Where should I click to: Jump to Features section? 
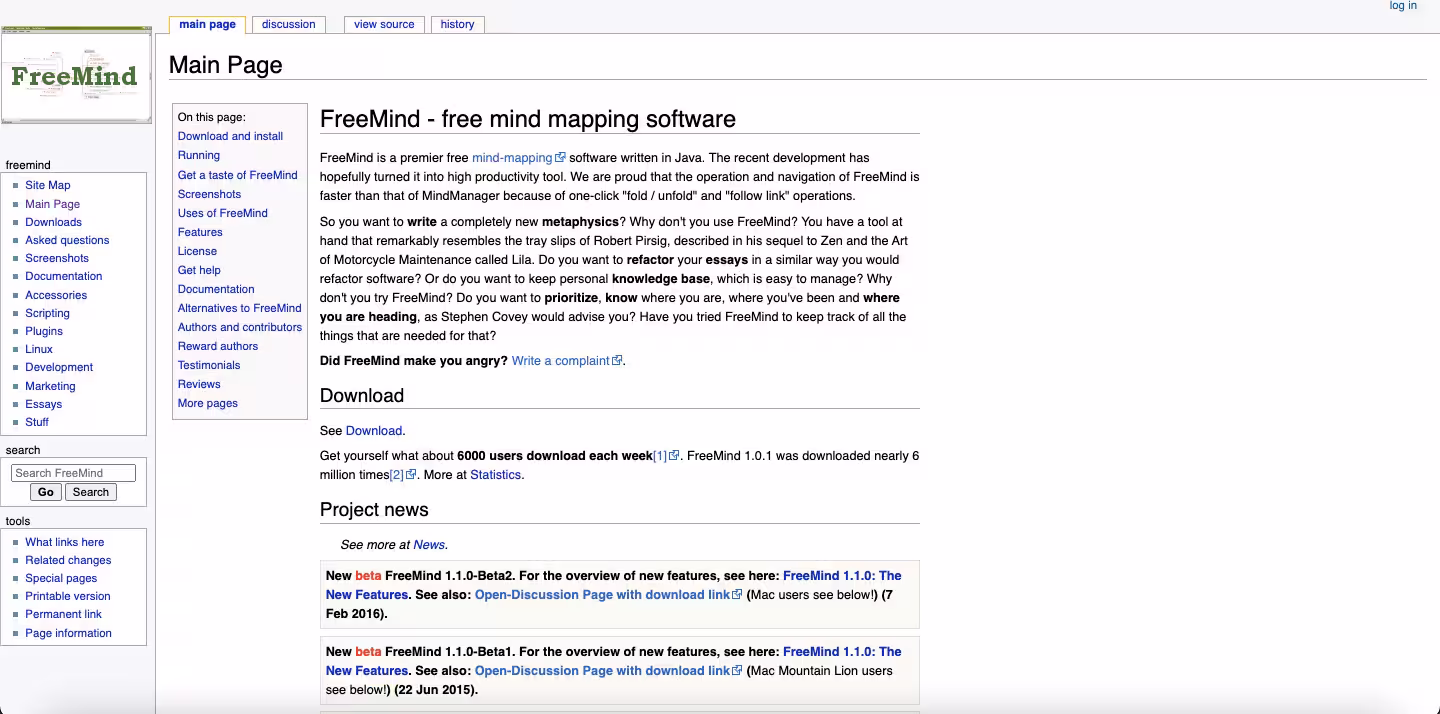[200, 232]
